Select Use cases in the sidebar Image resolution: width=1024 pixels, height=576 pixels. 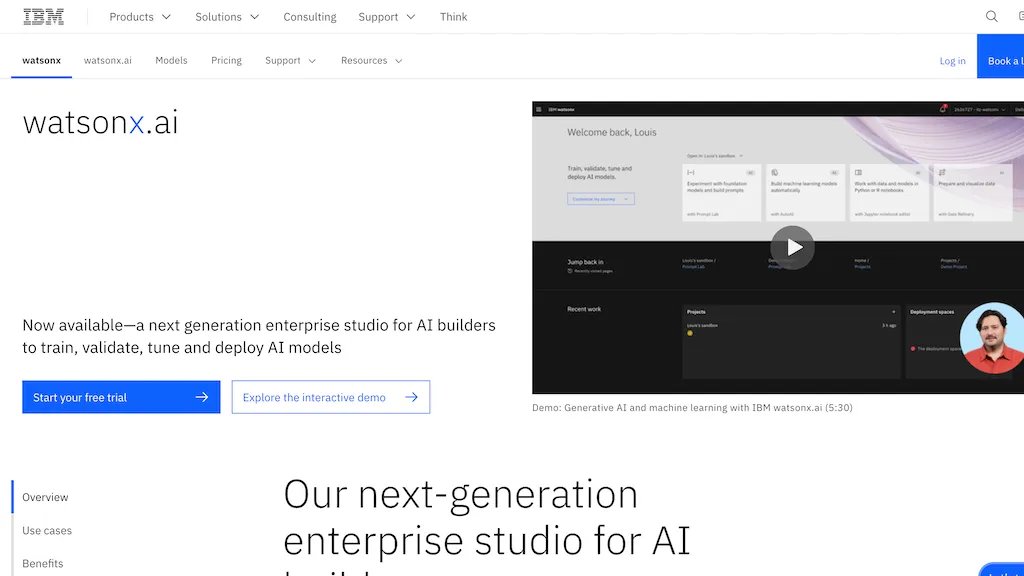(47, 530)
